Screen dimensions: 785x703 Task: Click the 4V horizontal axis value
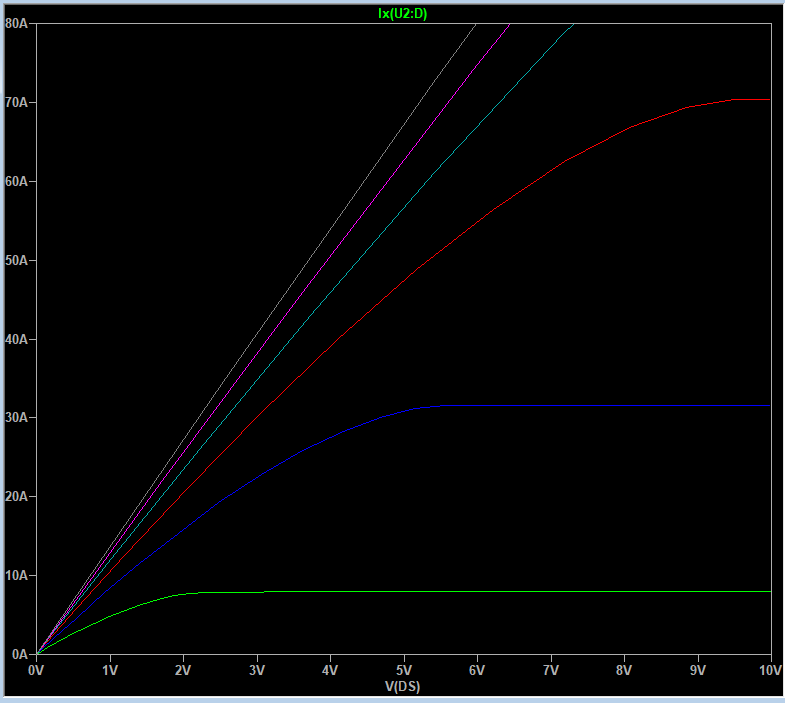(x=330, y=670)
